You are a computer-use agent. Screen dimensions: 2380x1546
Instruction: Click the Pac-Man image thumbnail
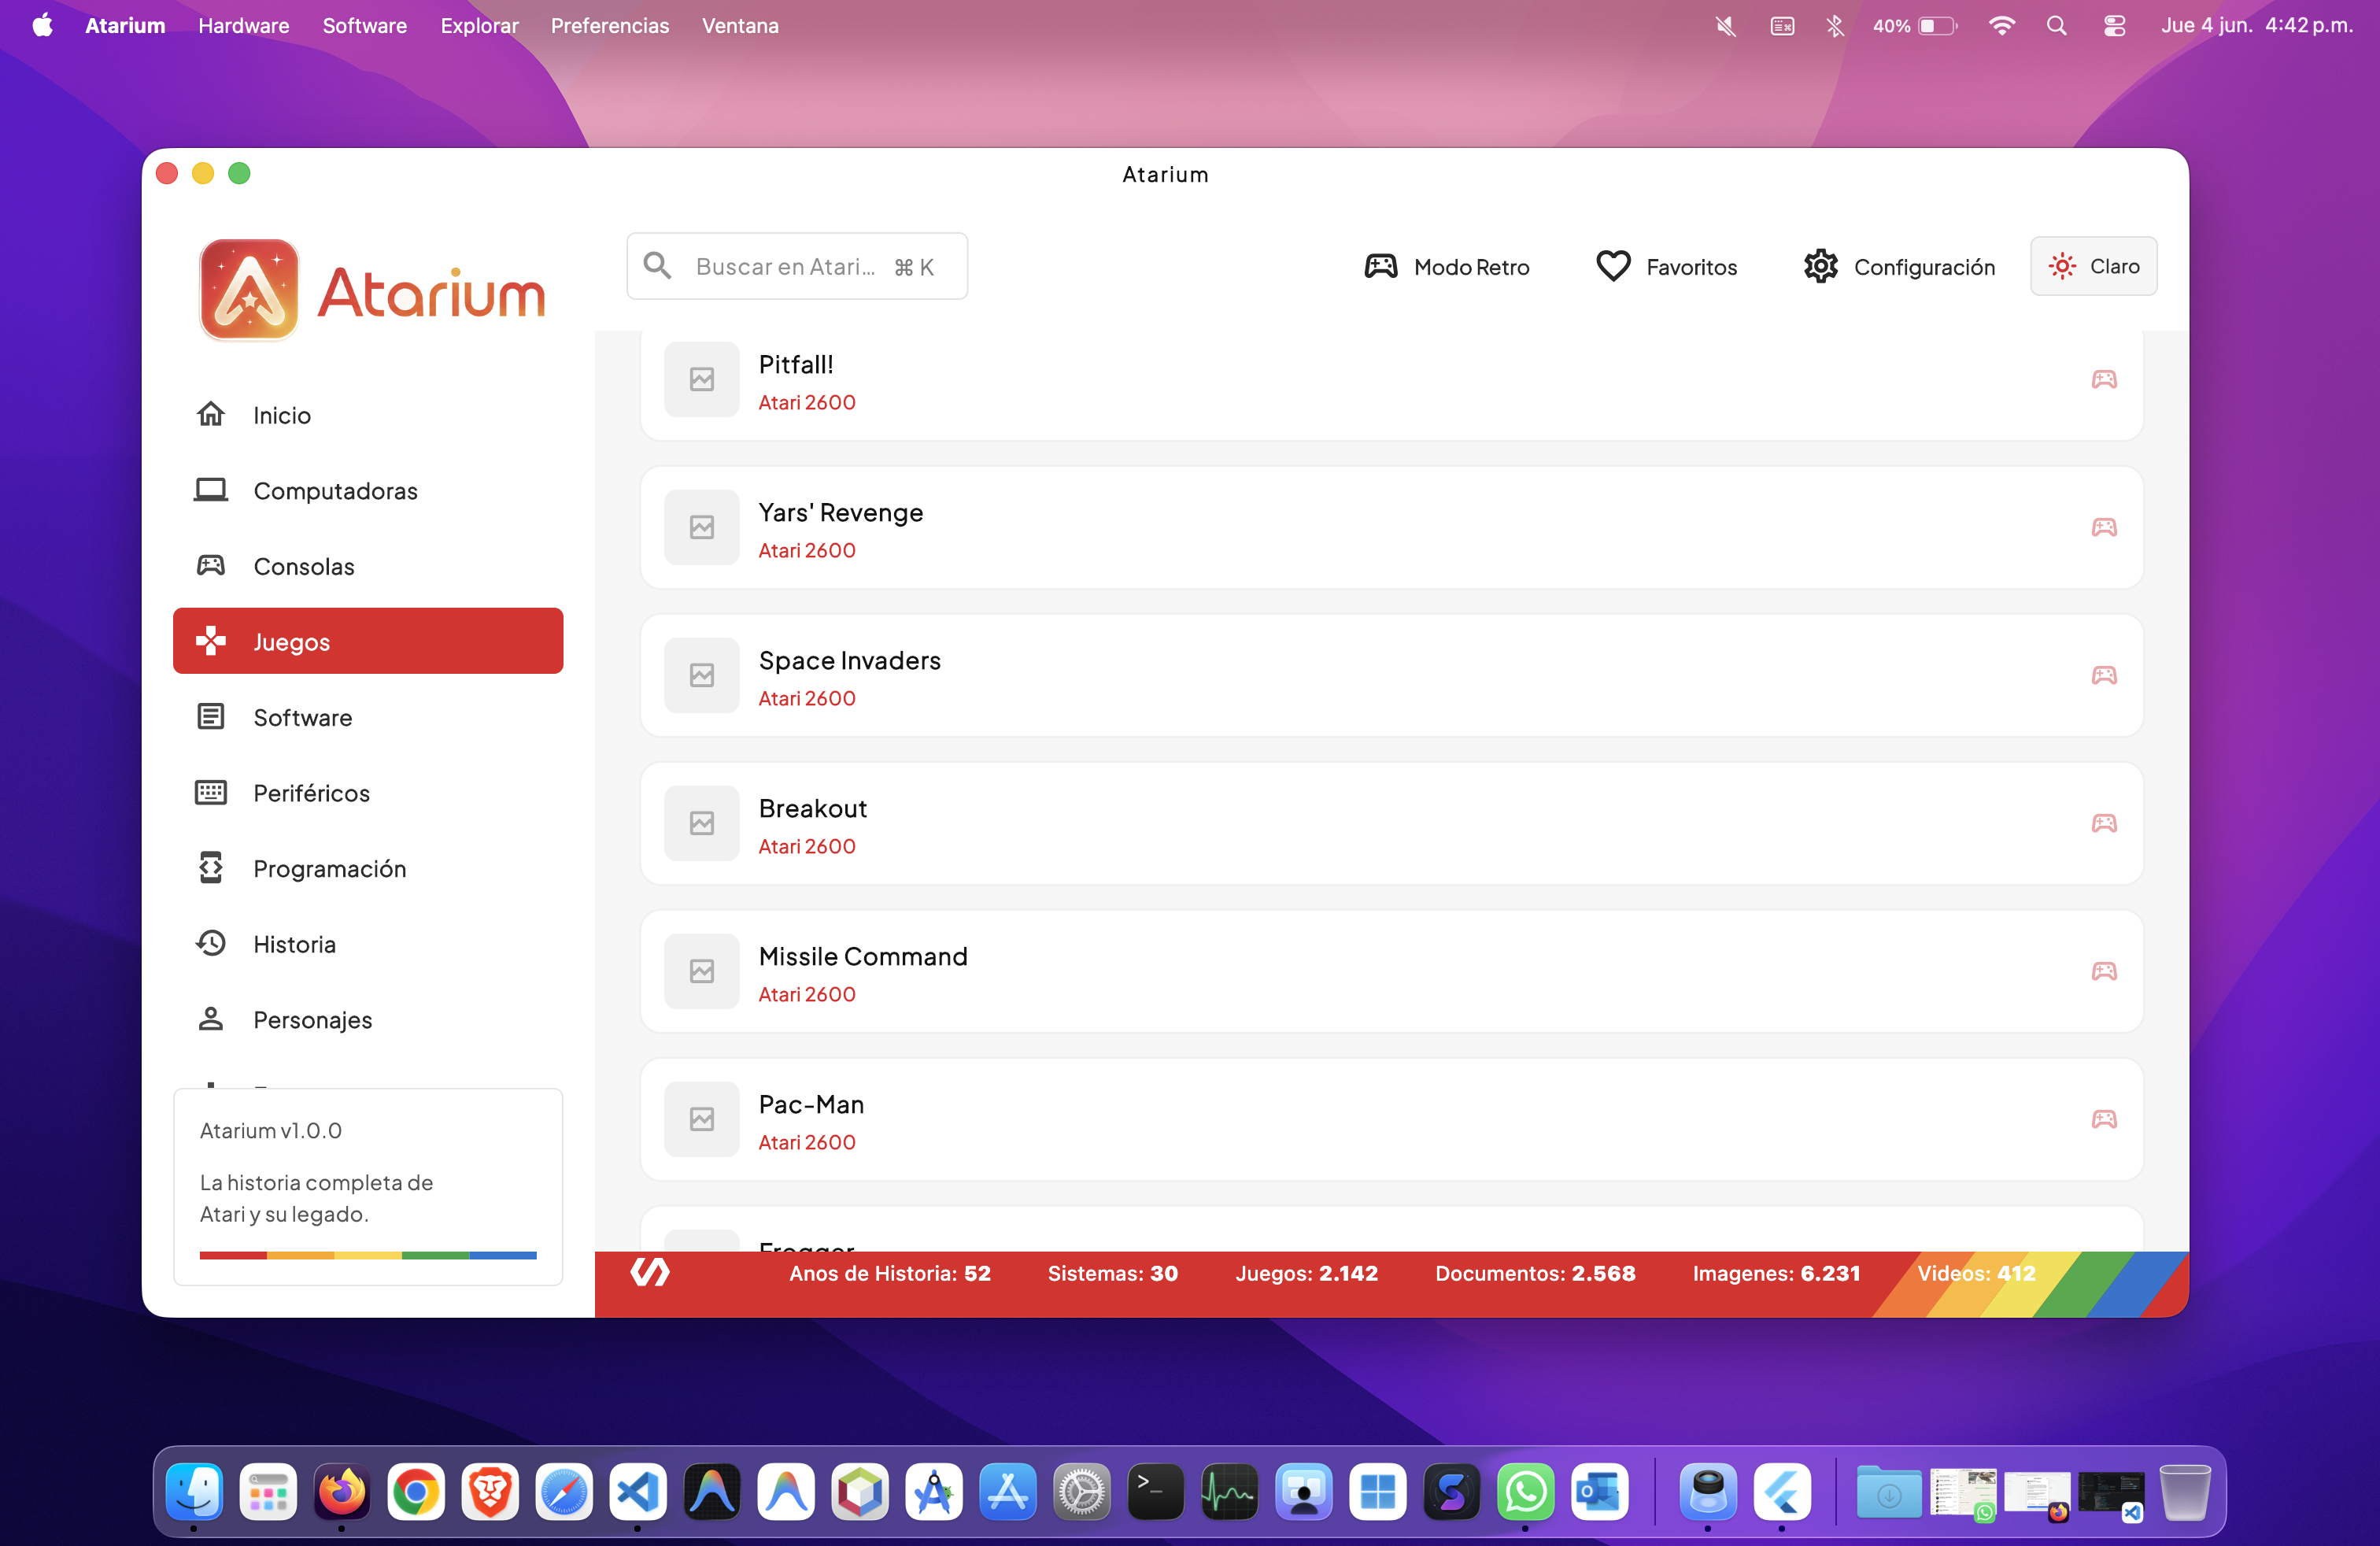pyautogui.click(x=702, y=1119)
